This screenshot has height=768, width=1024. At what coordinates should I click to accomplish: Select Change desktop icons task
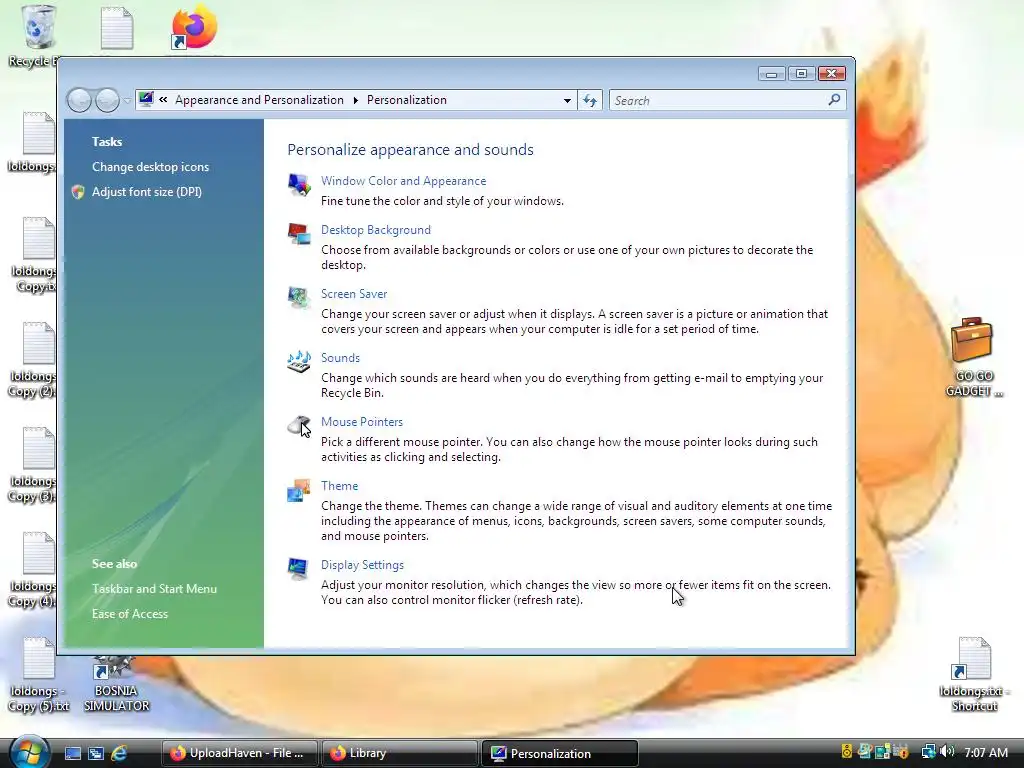tap(150, 167)
